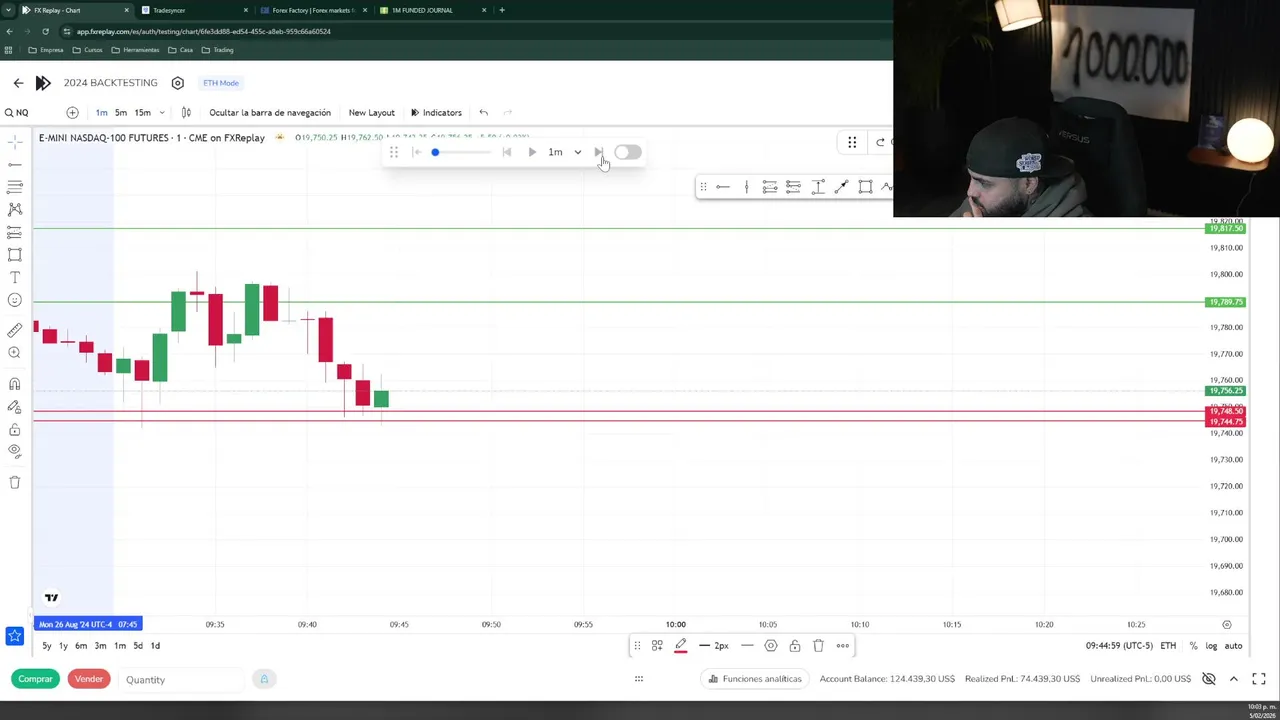Screen dimensions: 1280x720
Task: Select short position tool in floating toolbar
Action: (793, 187)
